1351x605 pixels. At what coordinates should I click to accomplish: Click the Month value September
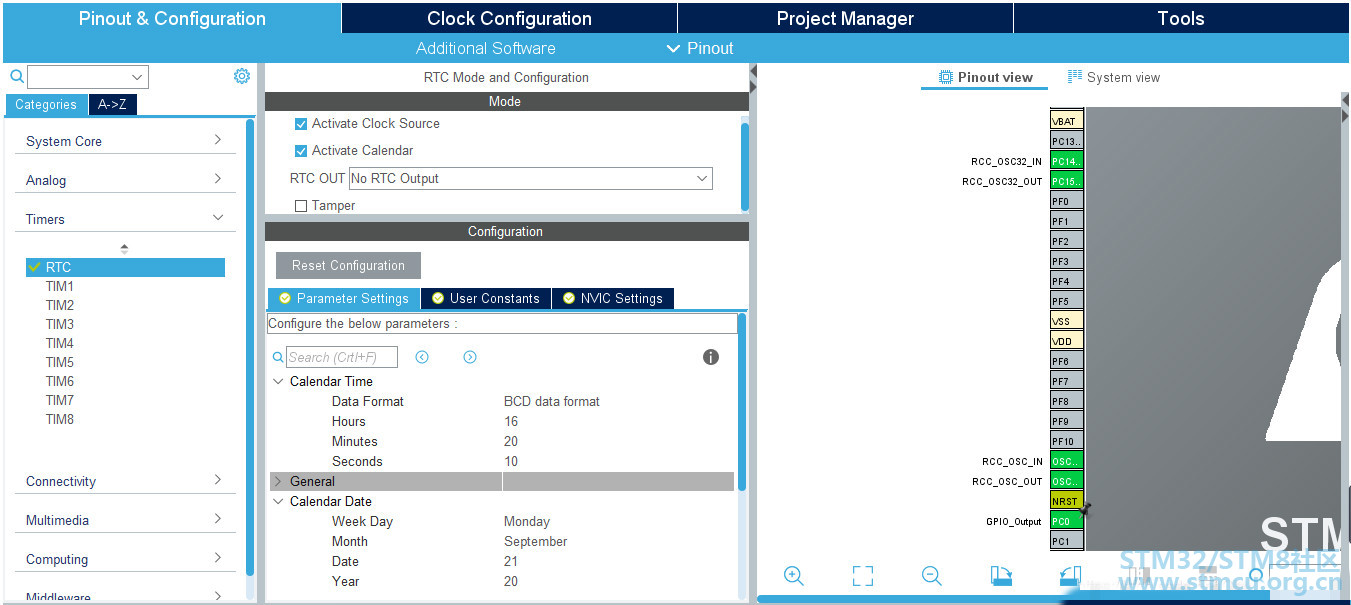click(535, 541)
